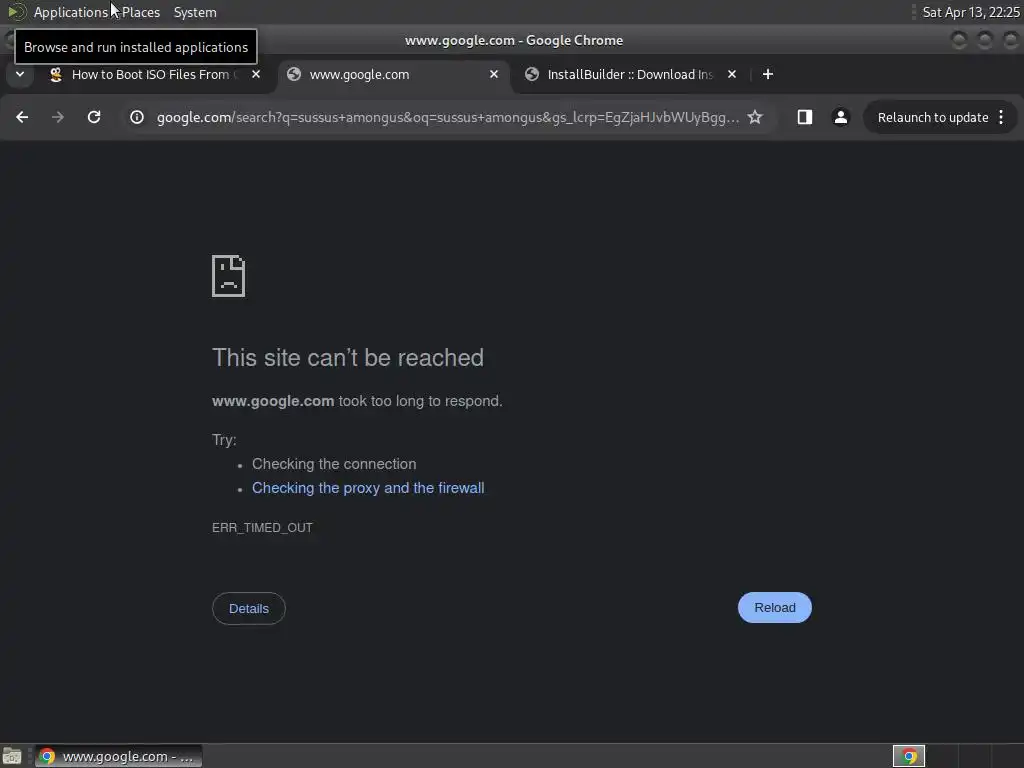Open Checking the proxy and the firewall link
The width and height of the screenshot is (1024, 768).
pos(368,488)
